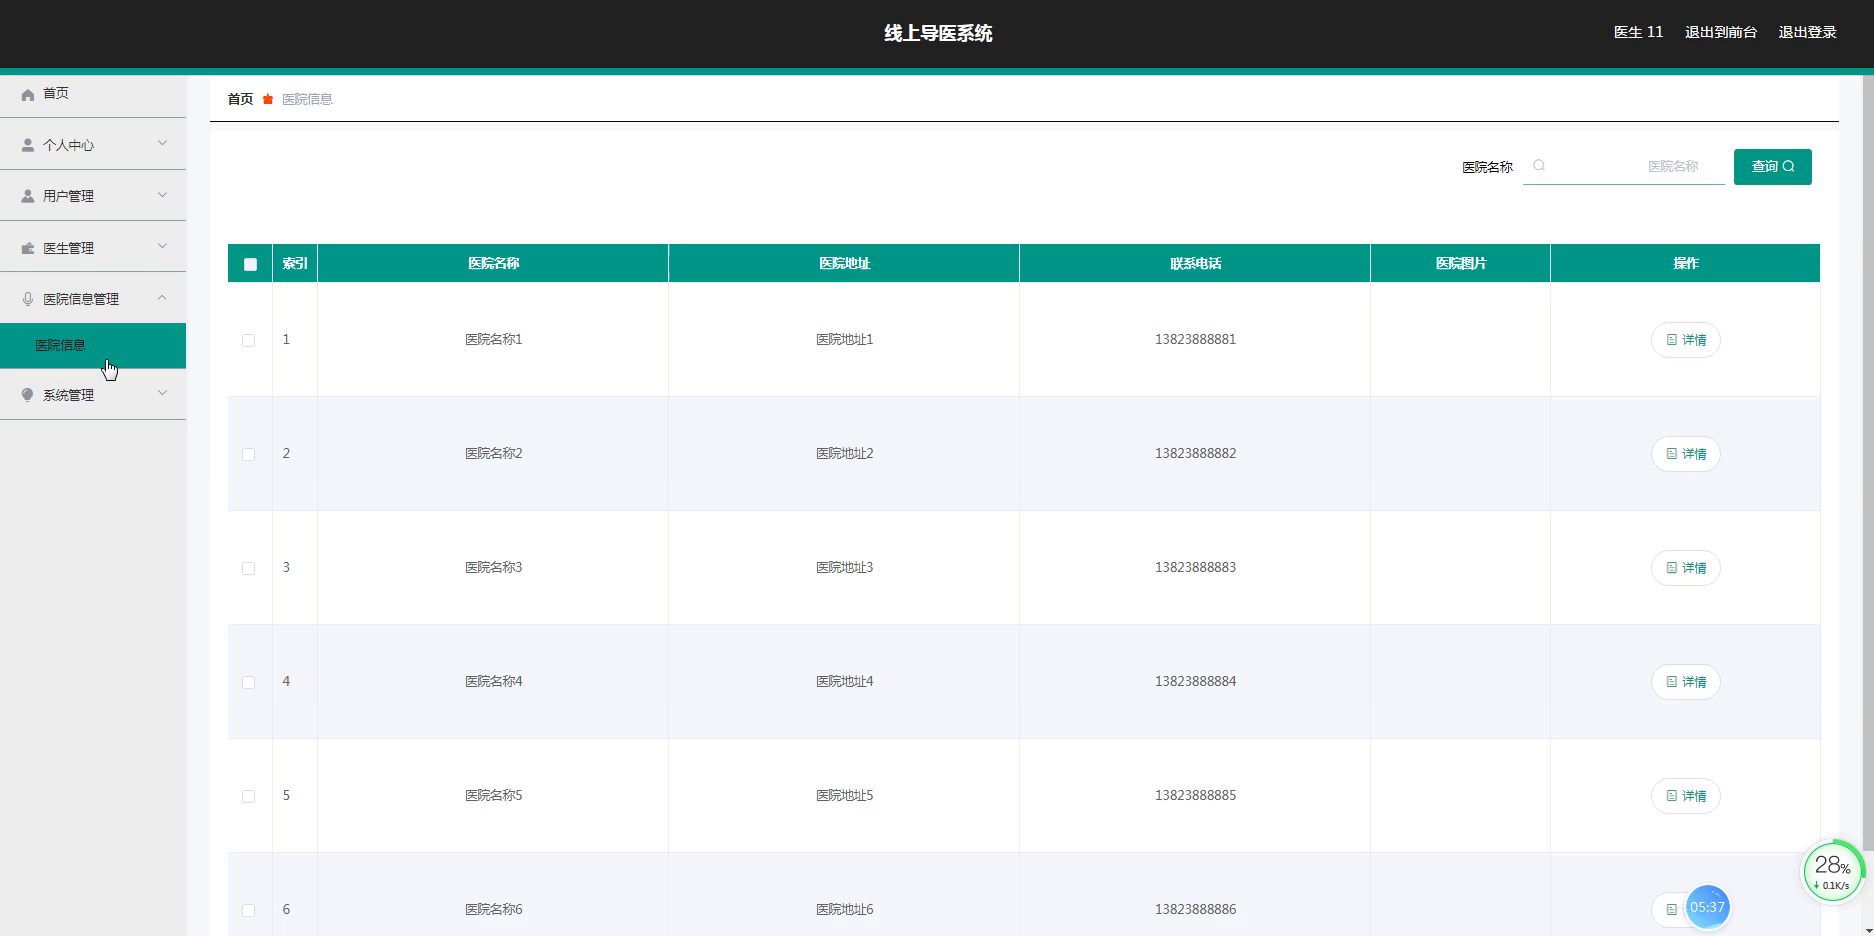Open 详情 for 医院名称5
Screen dimensions: 1874x936
pyautogui.click(x=1685, y=796)
